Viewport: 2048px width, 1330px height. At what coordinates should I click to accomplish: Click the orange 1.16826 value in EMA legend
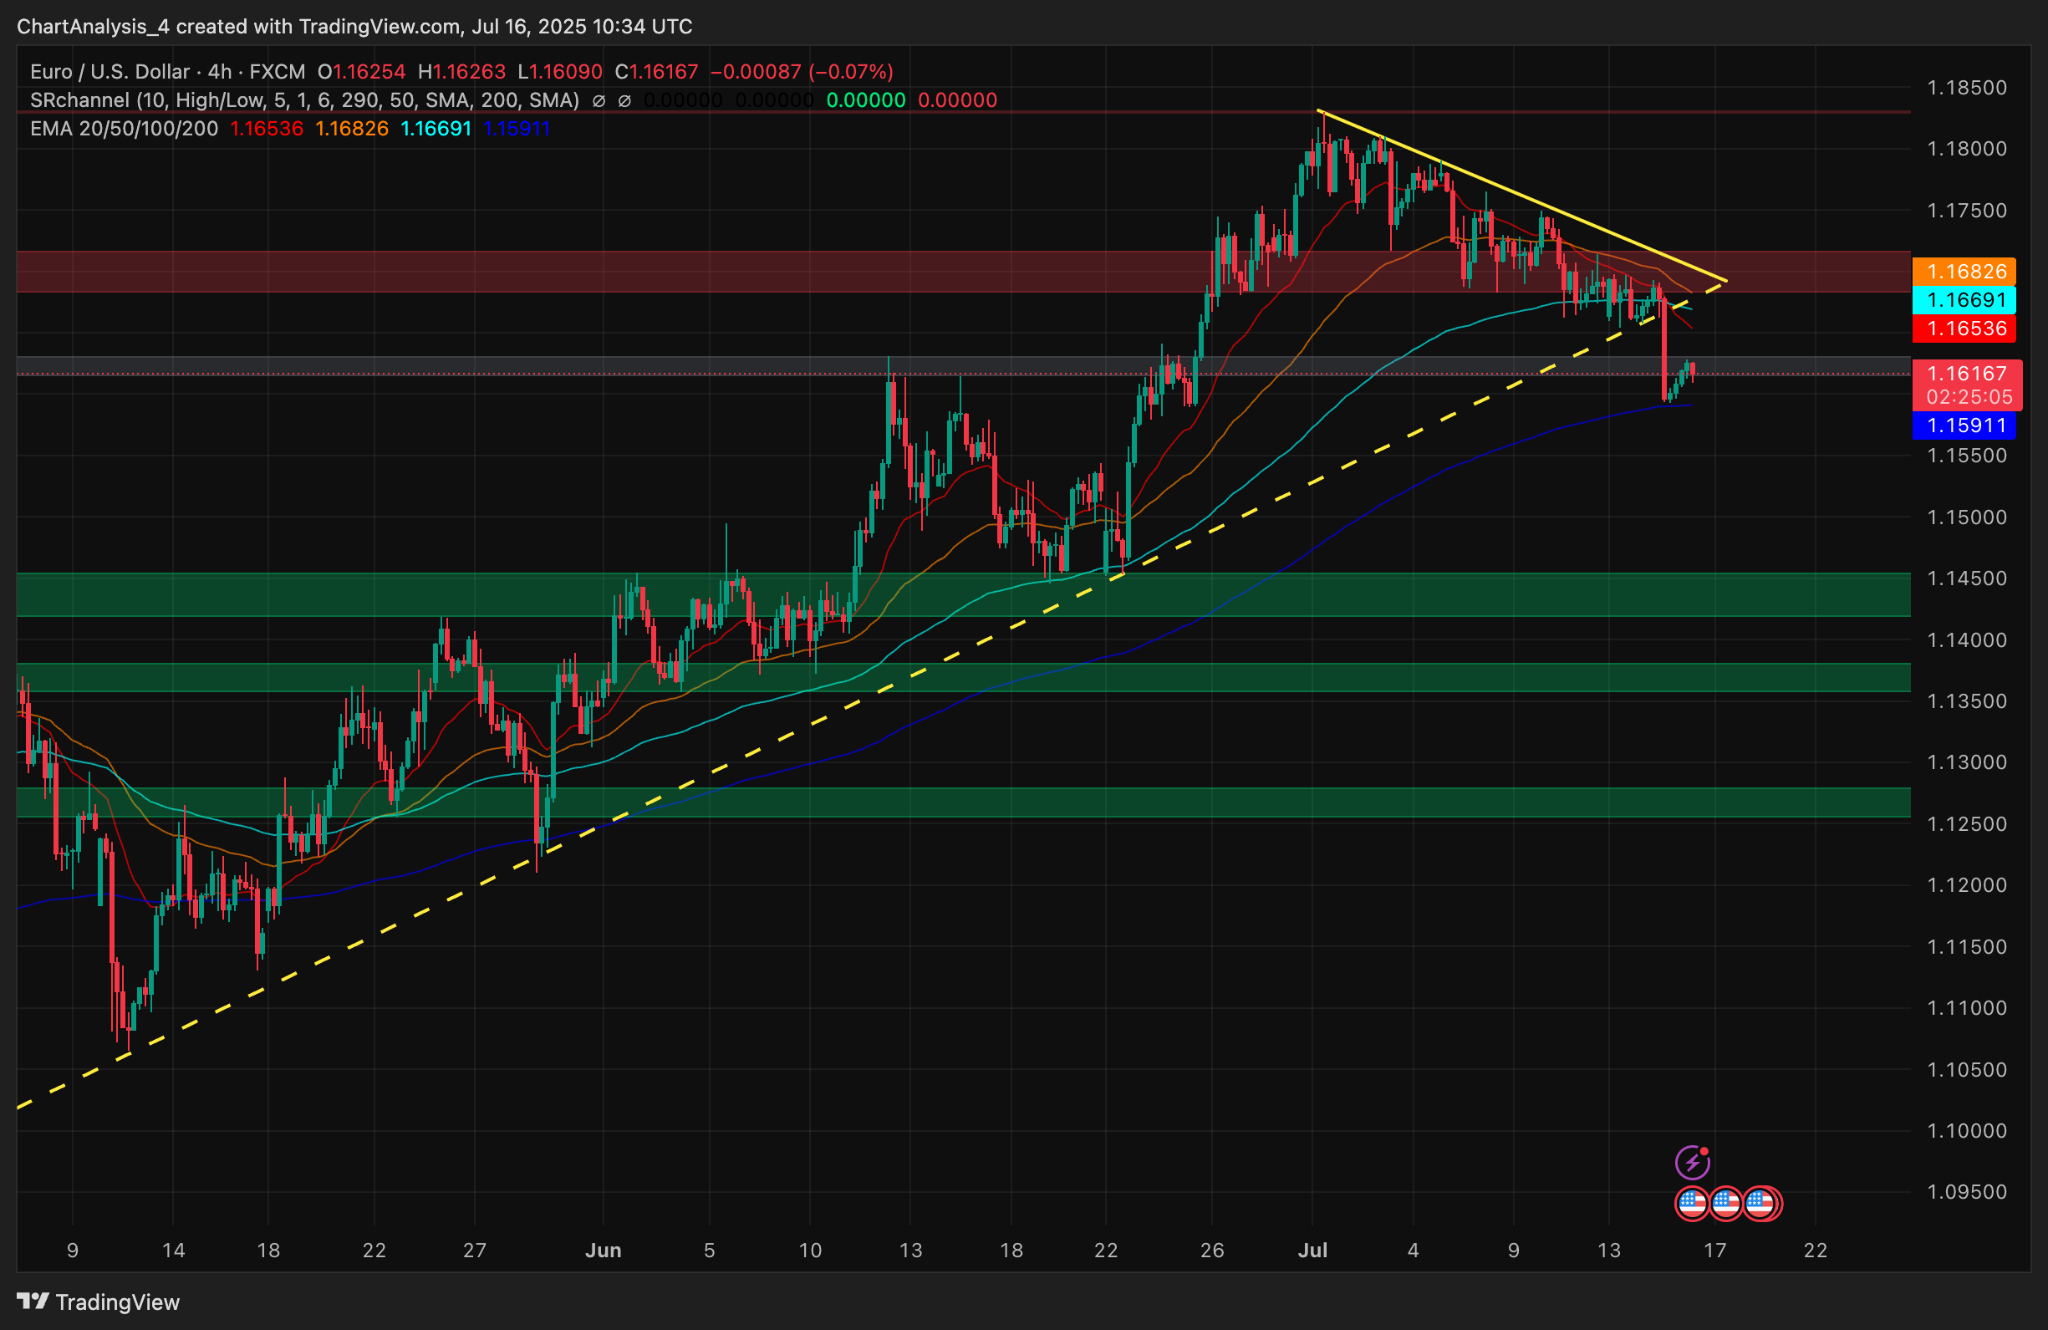(x=352, y=128)
